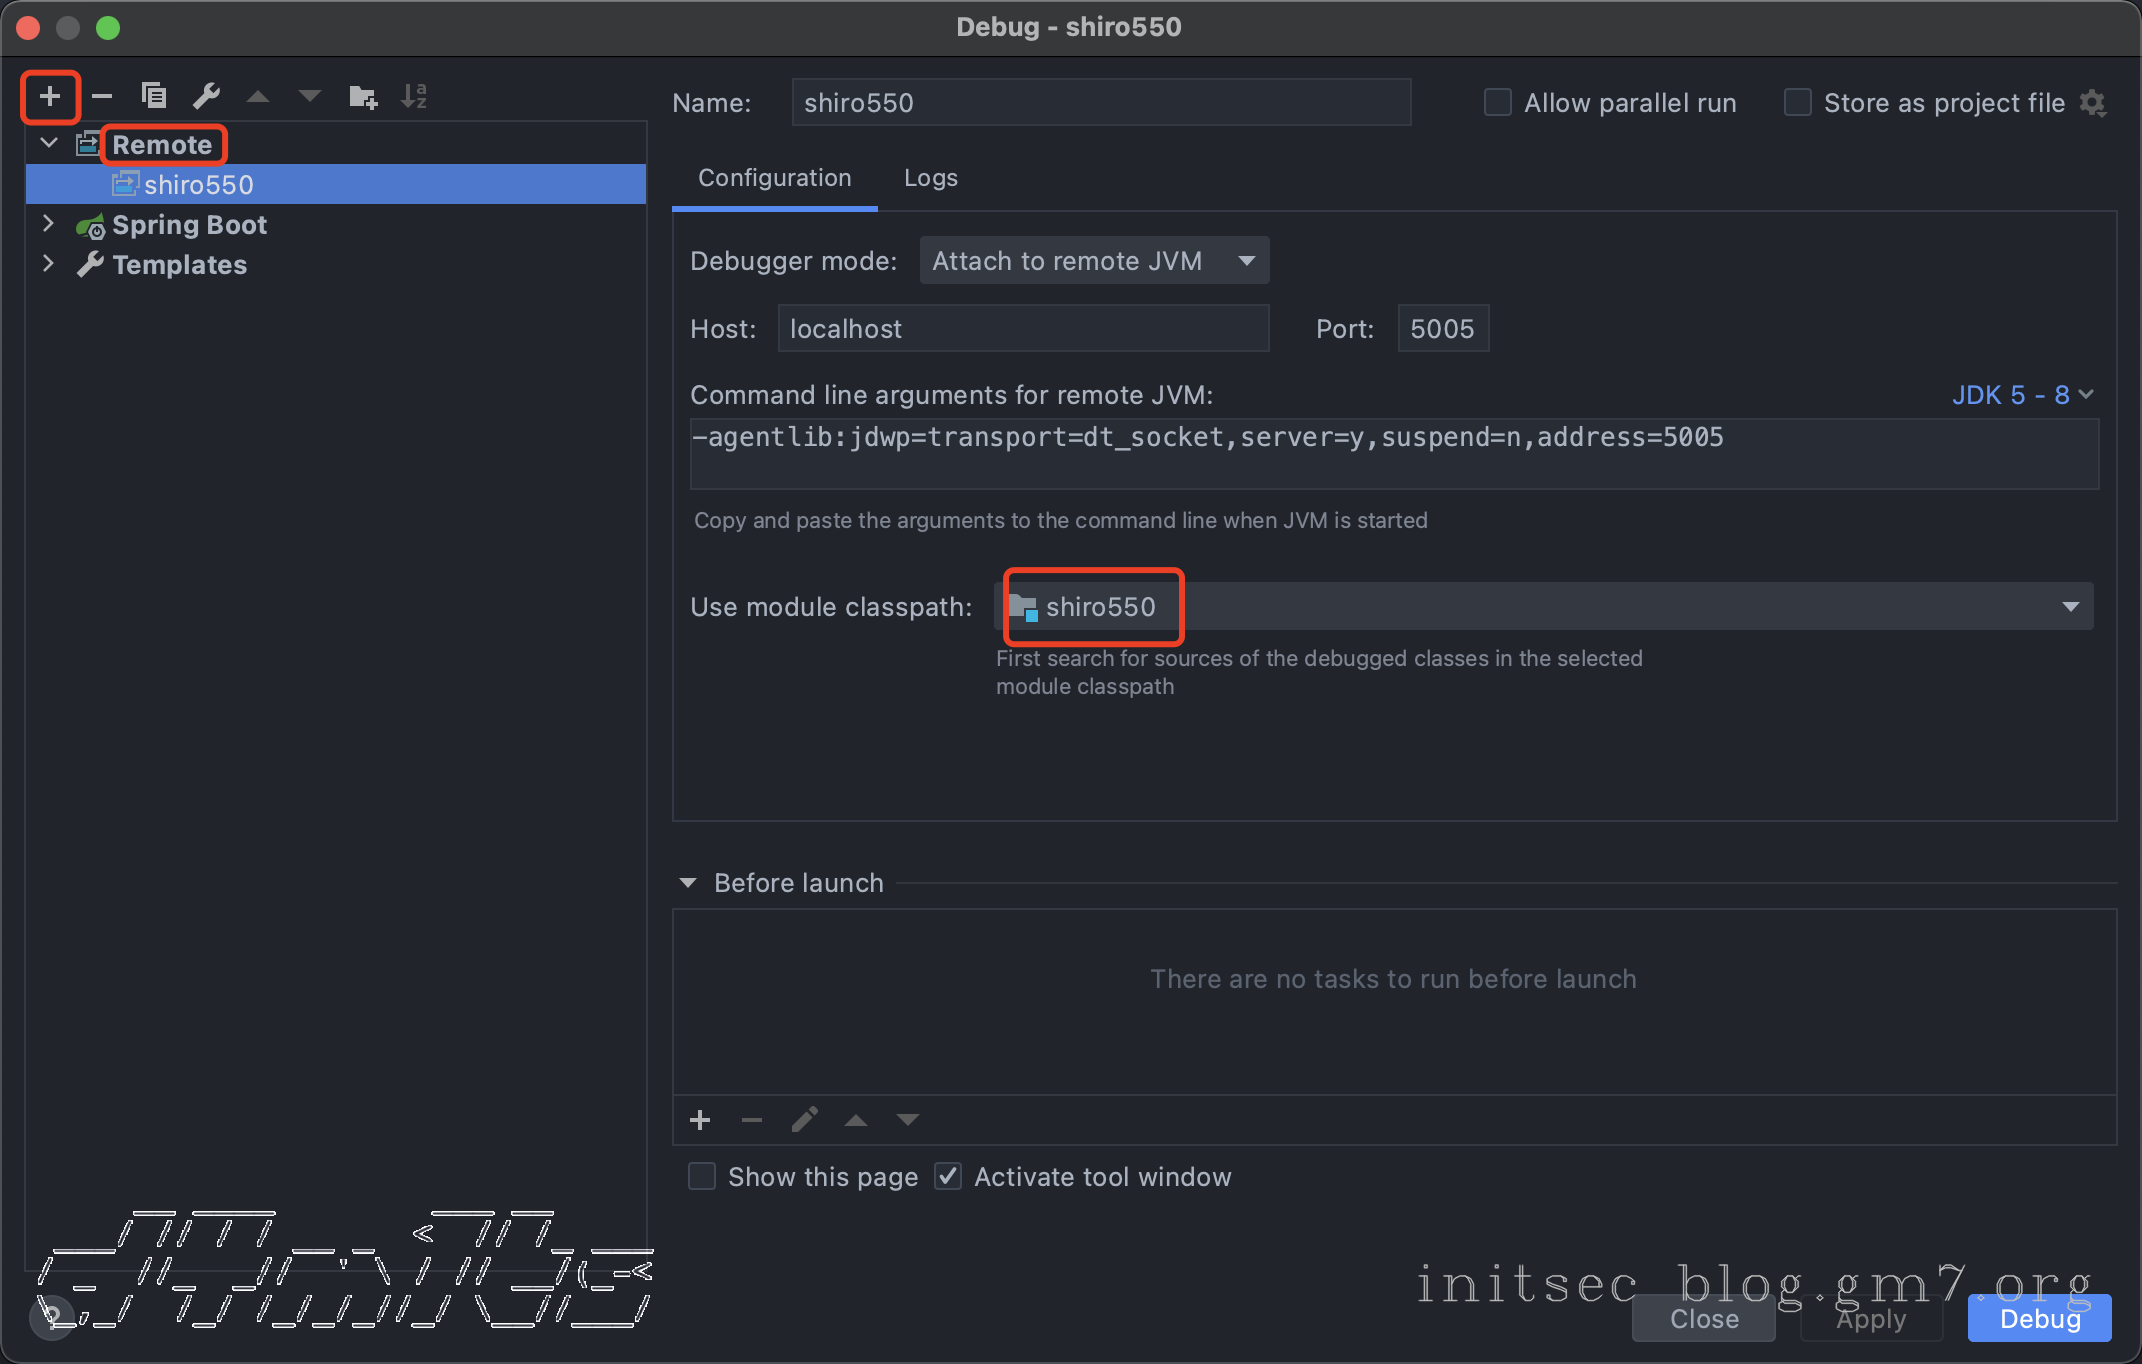Click the Store as project file gear
The image size is (2142, 1364).
2093,103
